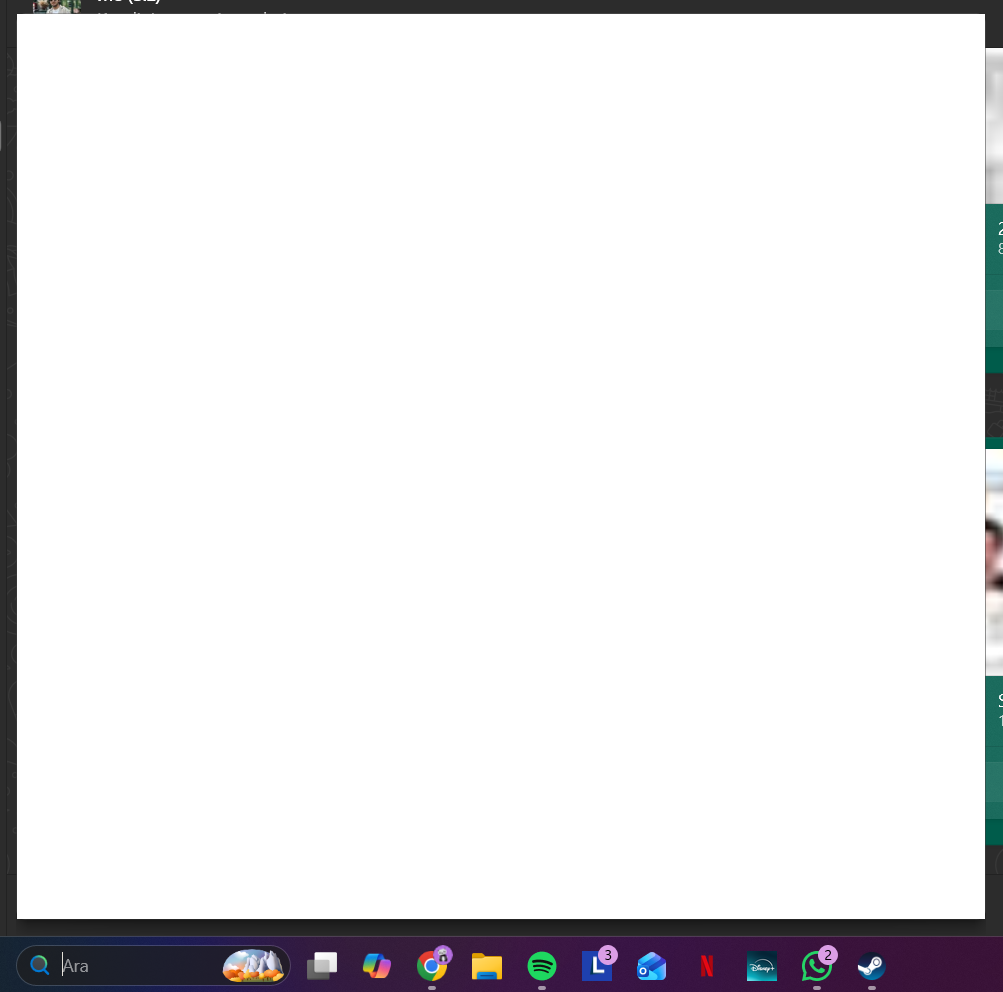Open File Explorer folder icon
This screenshot has width=1003, height=992.
pos(487,966)
